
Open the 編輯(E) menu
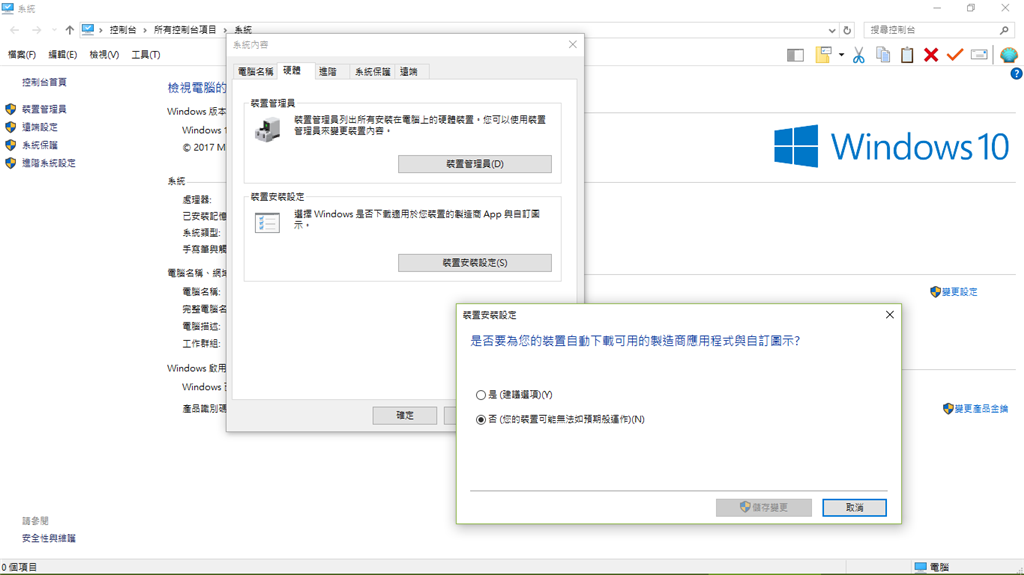pyautogui.click(x=63, y=55)
